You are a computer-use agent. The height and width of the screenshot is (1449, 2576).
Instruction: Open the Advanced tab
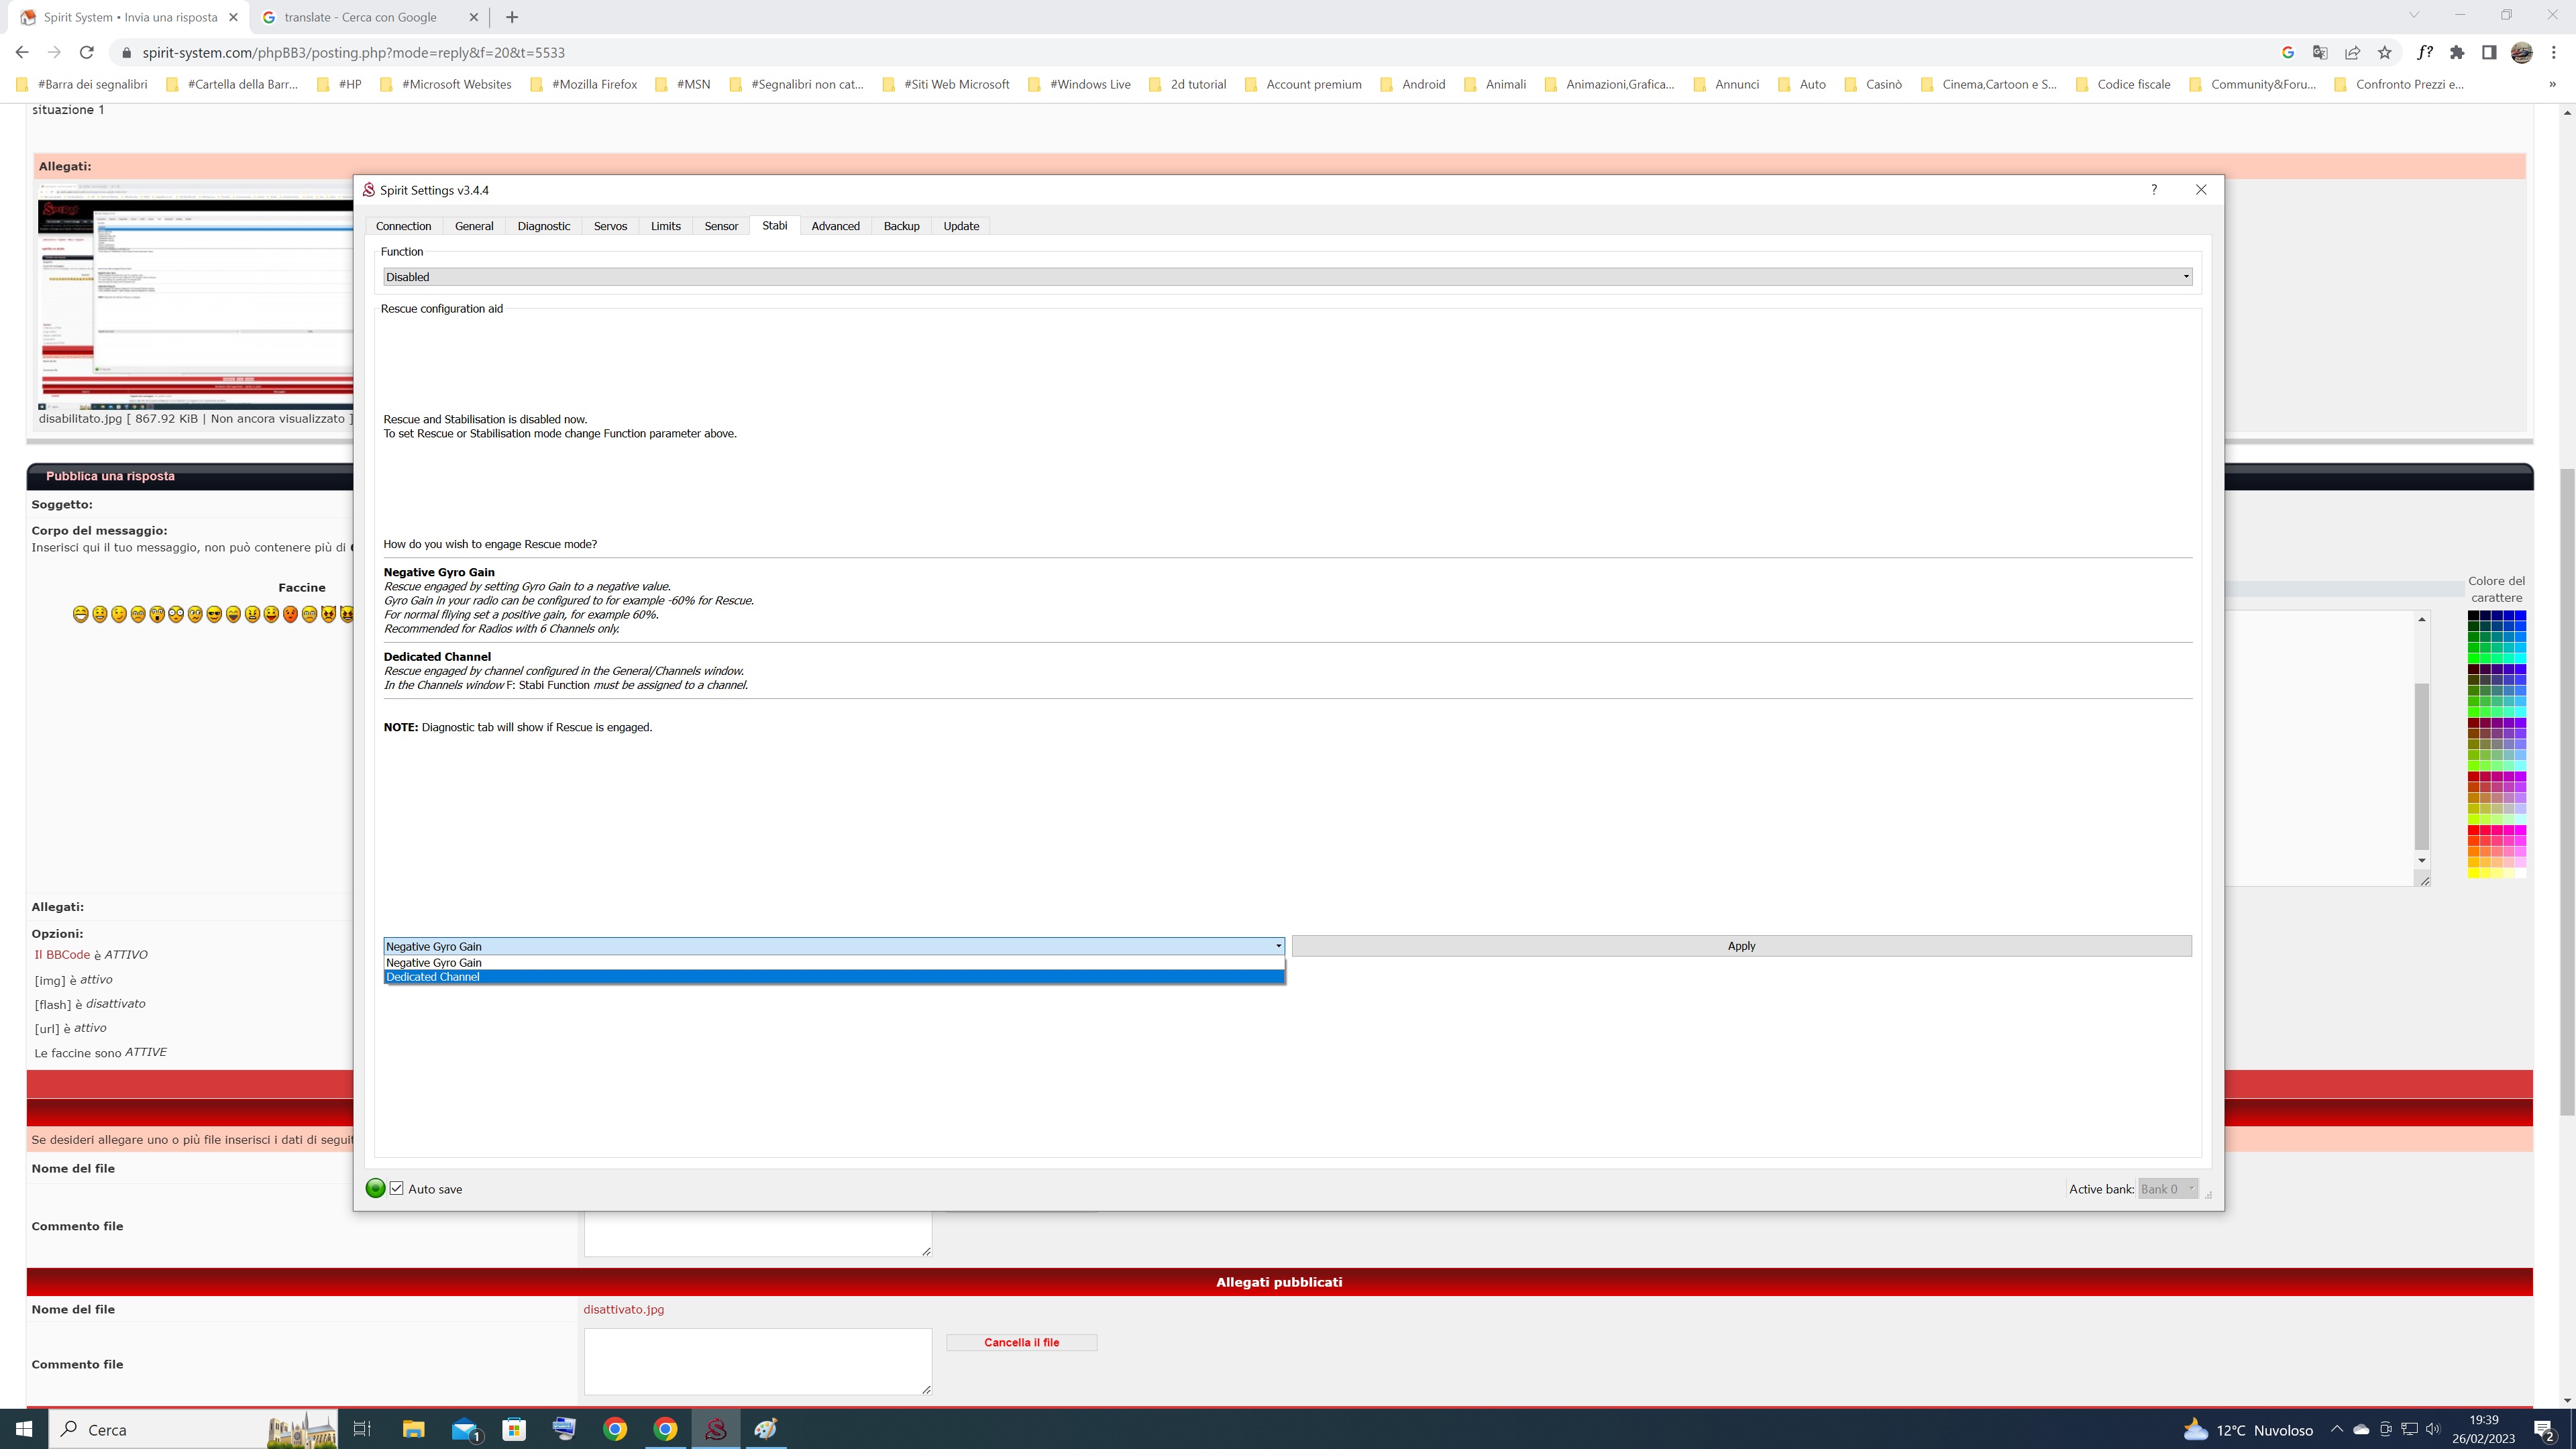[835, 226]
